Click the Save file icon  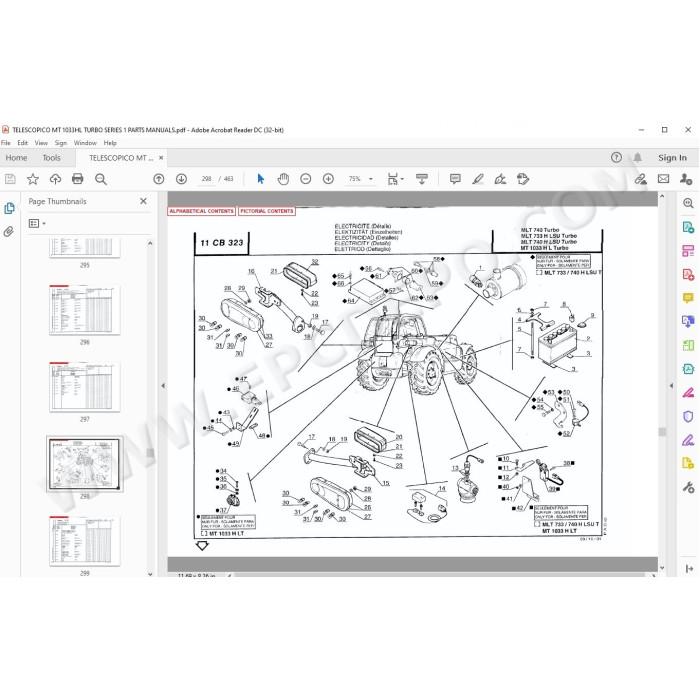point(10,179)
